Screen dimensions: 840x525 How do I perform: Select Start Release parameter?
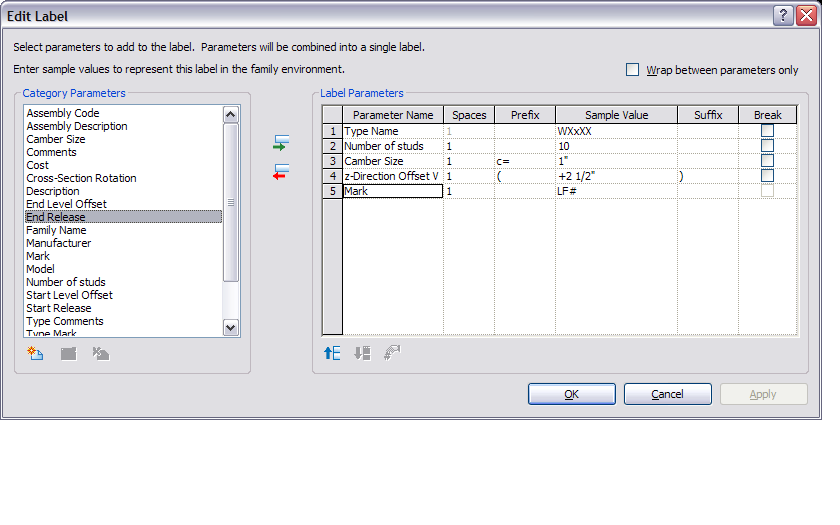[123, 308]
